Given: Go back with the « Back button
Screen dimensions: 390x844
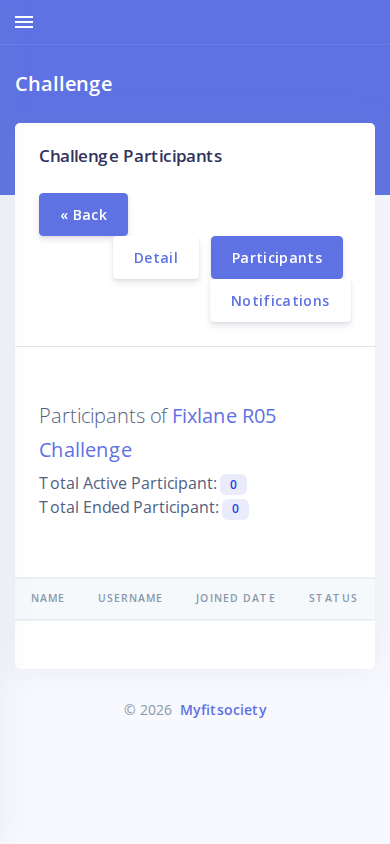Looking at the screenshot, I should click(83, 215).
